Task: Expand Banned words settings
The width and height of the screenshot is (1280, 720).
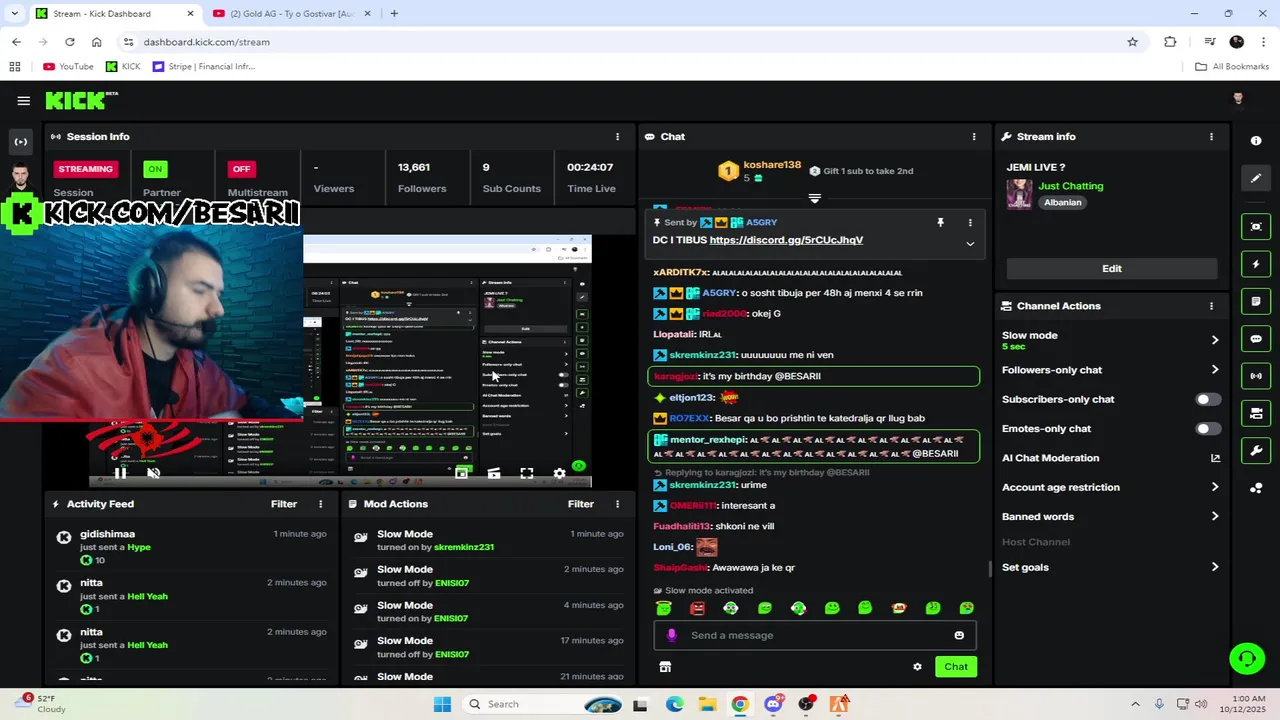Action: click(1215, 517)
